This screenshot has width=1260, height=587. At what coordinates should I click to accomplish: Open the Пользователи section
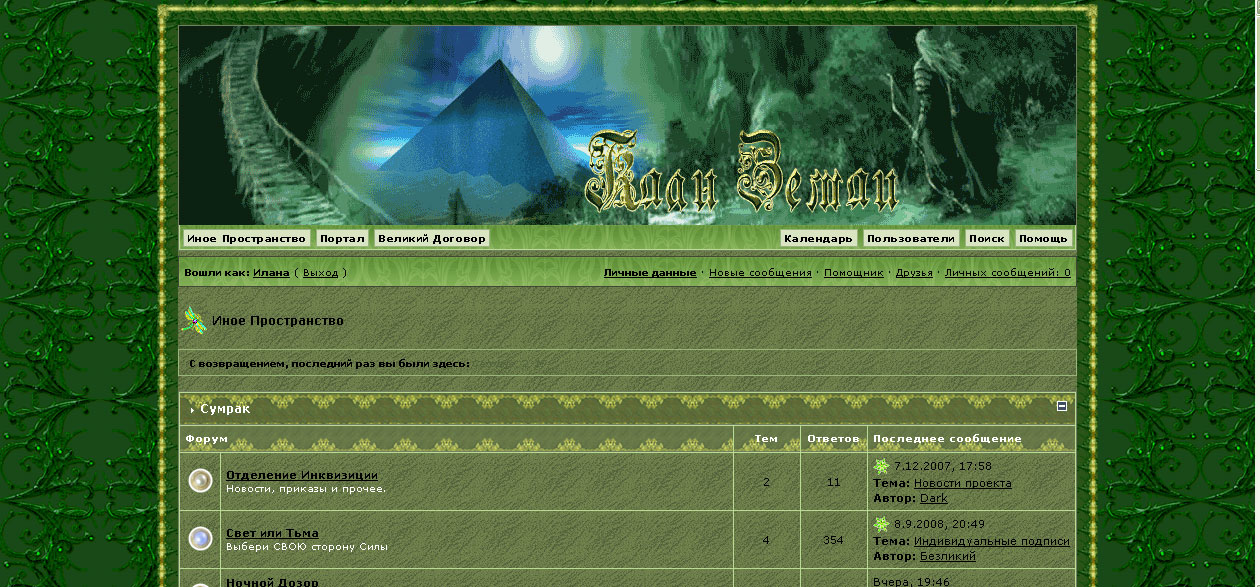[x=911, y=238]
